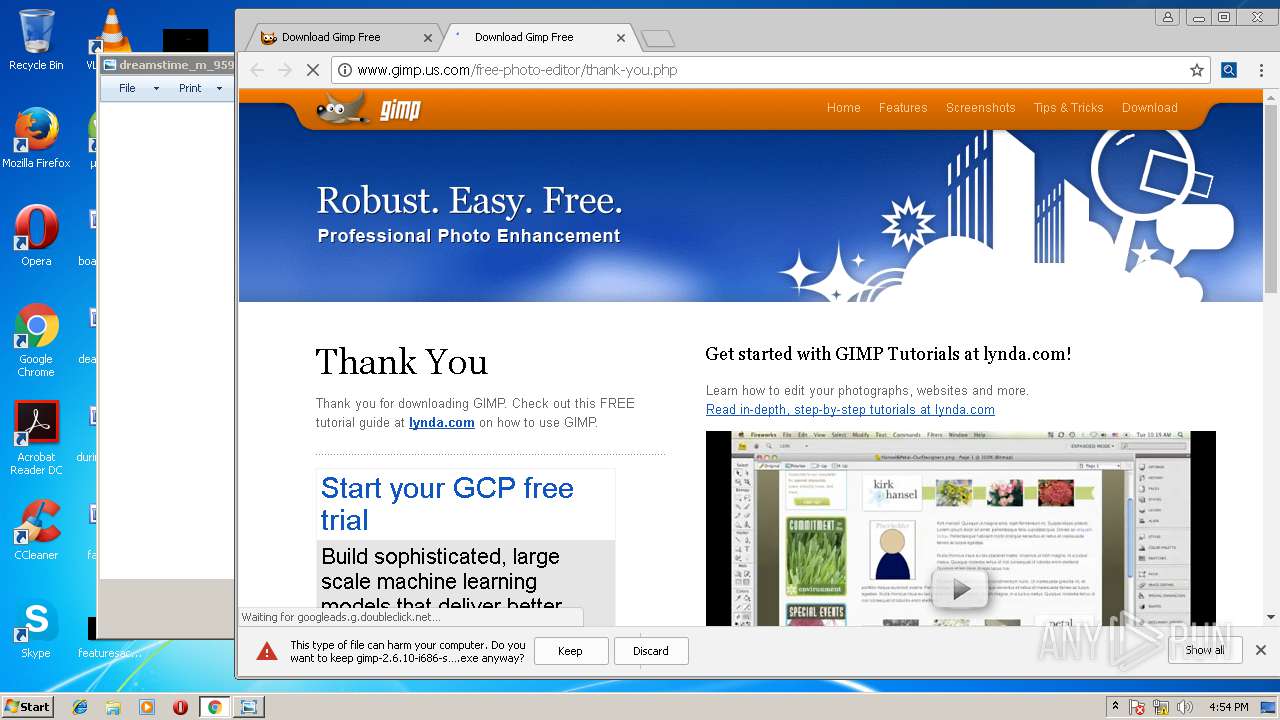1280x720 pixels.
Task: Click the page scrollbar down arrow
Action: tap(1271, 617)
